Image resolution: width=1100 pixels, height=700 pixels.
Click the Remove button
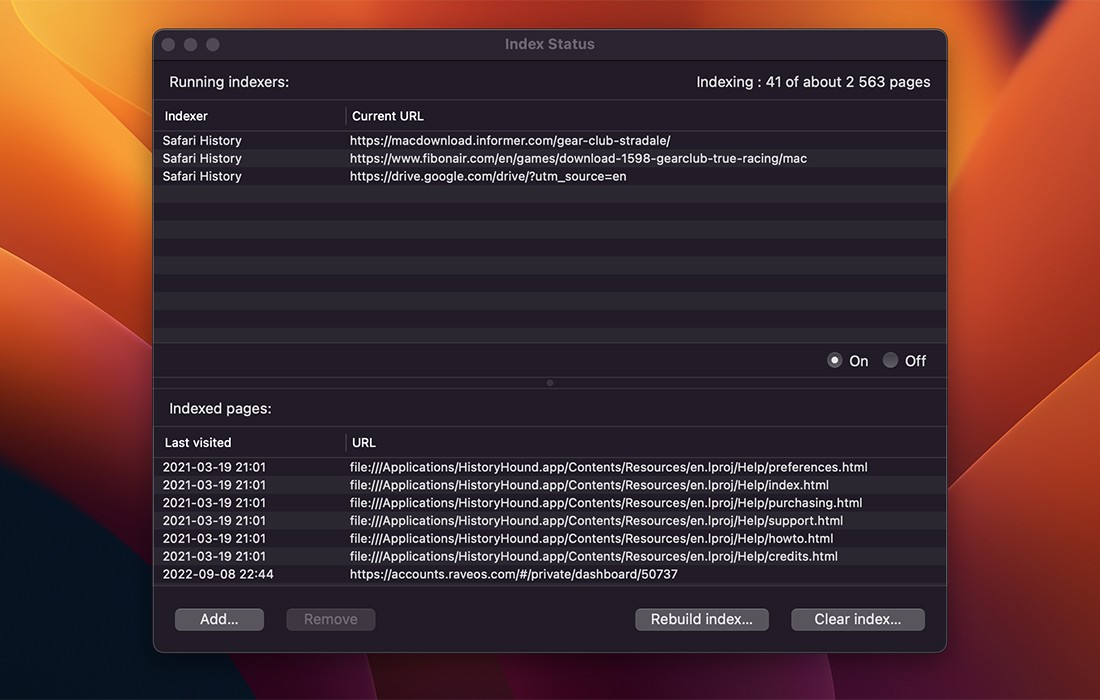click(x=330, y=619)
